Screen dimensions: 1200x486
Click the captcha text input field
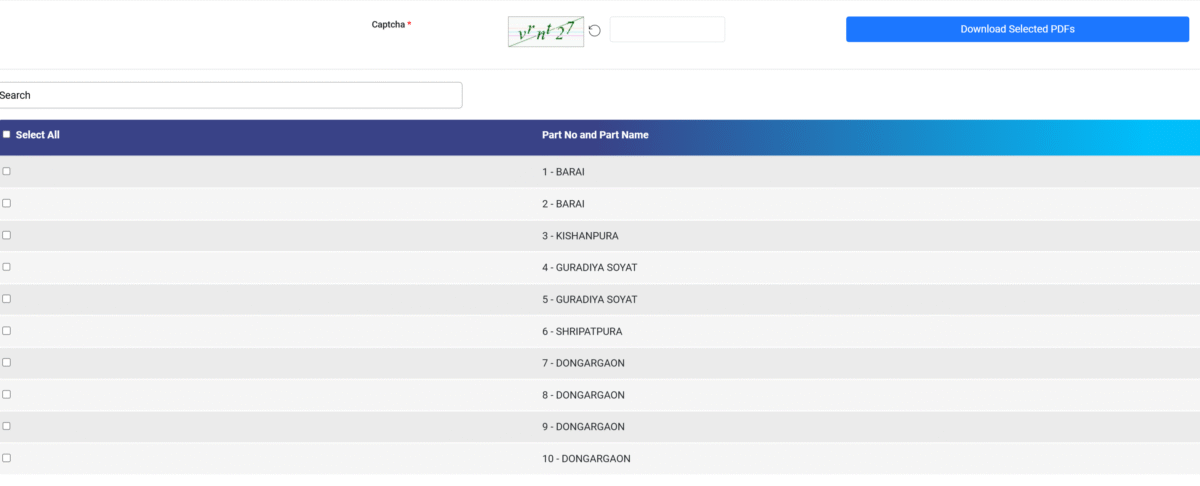[x=667, y=30]
